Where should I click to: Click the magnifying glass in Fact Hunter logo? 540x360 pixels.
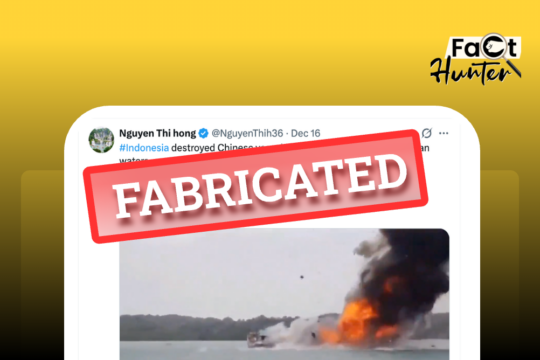click(499, 52)
